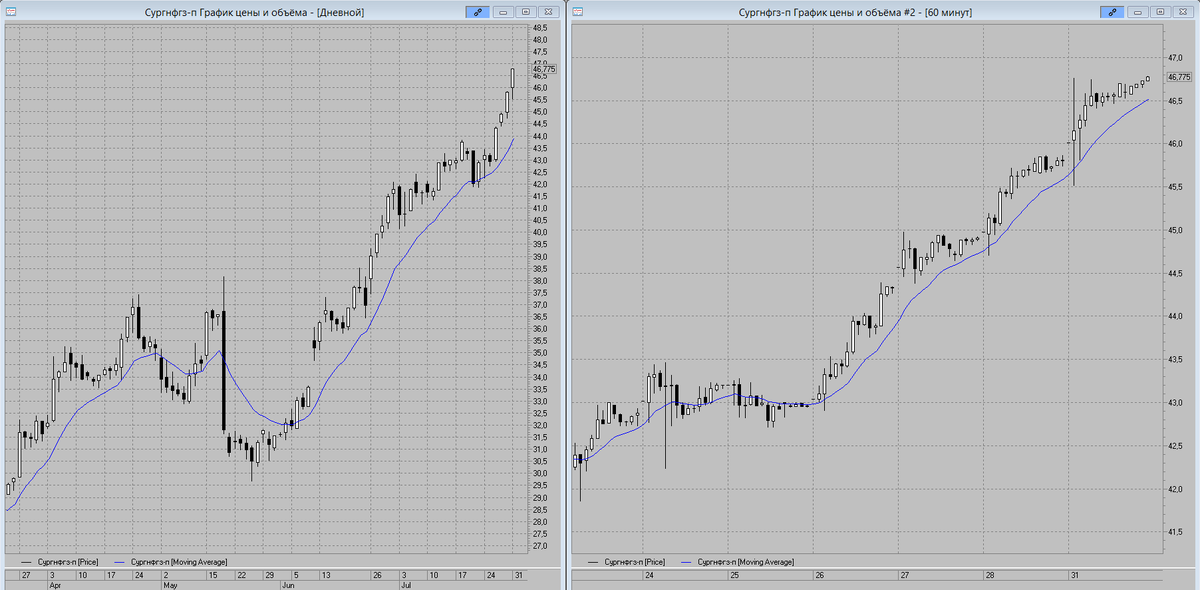Click the 46,775 current price label on the 60 минут chart
This screenshot has height=590, width=1200.
point(1180,77)
